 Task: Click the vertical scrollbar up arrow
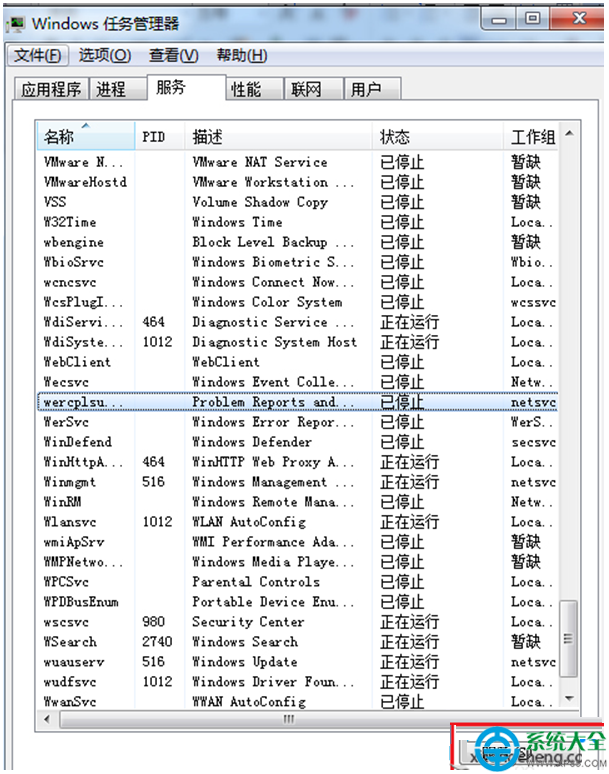569,133
